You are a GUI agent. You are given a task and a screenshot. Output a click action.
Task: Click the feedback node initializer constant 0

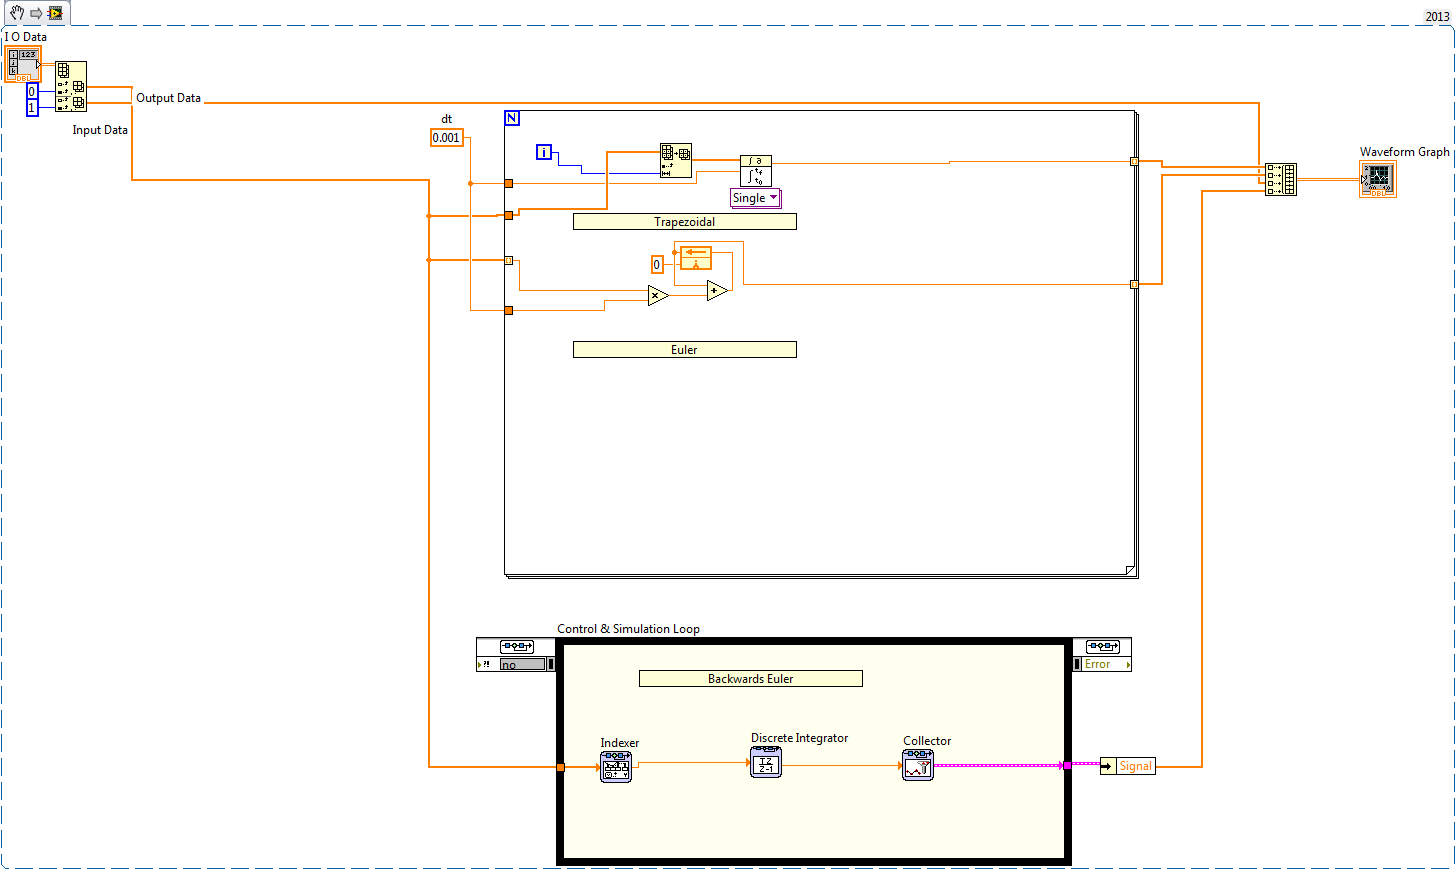[x=657, y=265]
